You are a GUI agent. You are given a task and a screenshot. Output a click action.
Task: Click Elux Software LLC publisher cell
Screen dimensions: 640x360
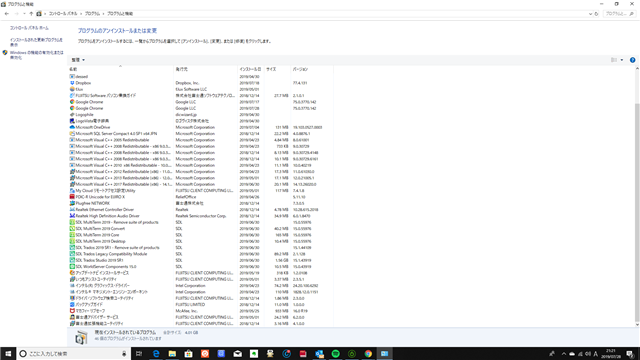tap(191, 89)
